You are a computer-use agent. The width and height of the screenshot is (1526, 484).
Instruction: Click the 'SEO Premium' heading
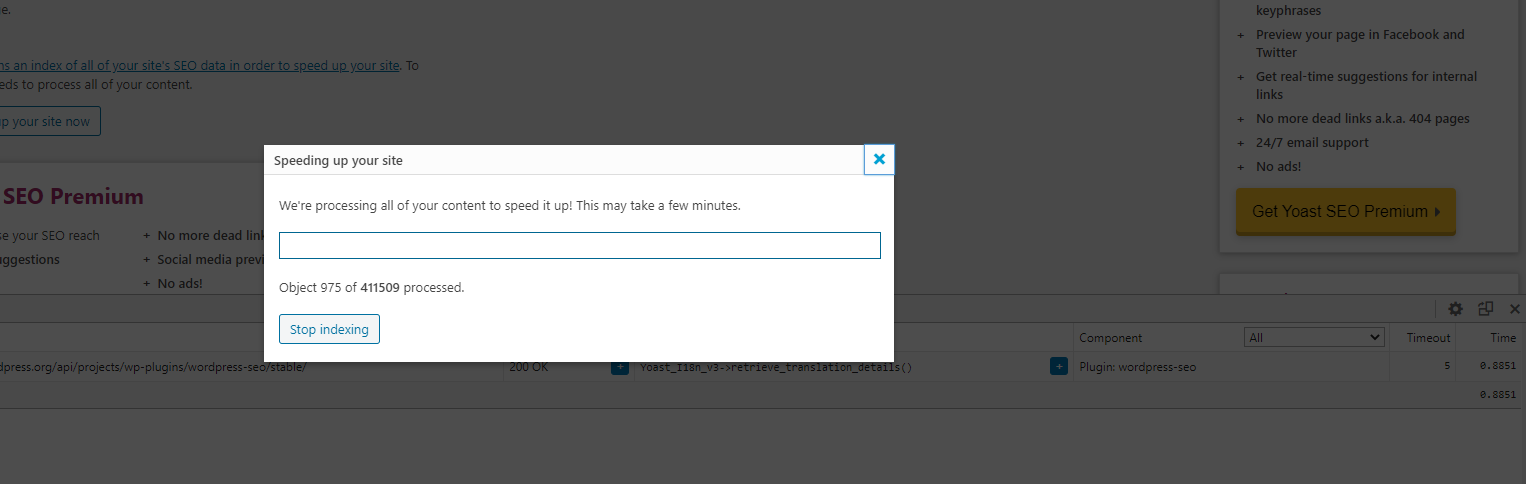(73, 197)
